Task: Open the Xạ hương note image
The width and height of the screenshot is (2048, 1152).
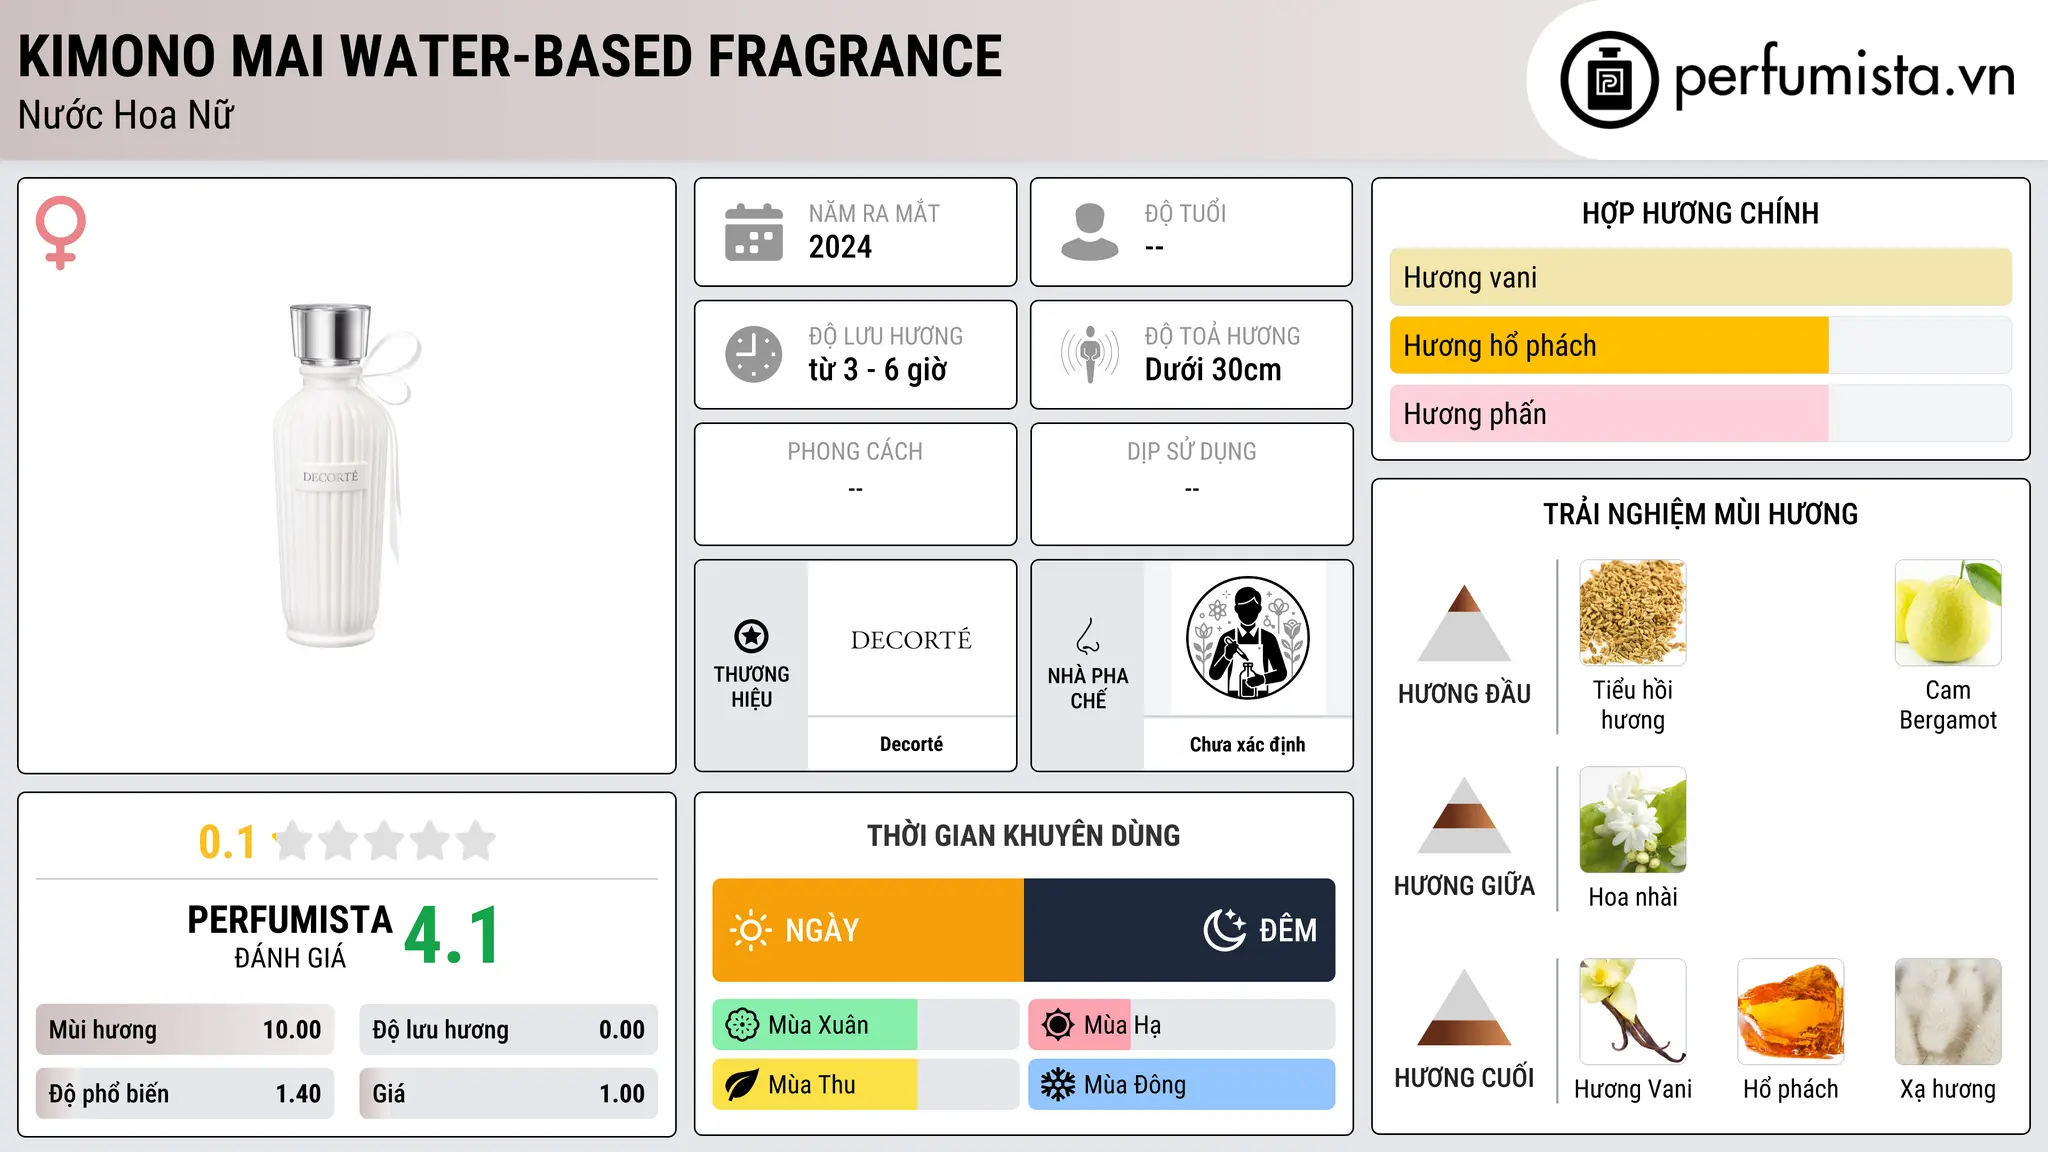Action: click(1948, 1012)
